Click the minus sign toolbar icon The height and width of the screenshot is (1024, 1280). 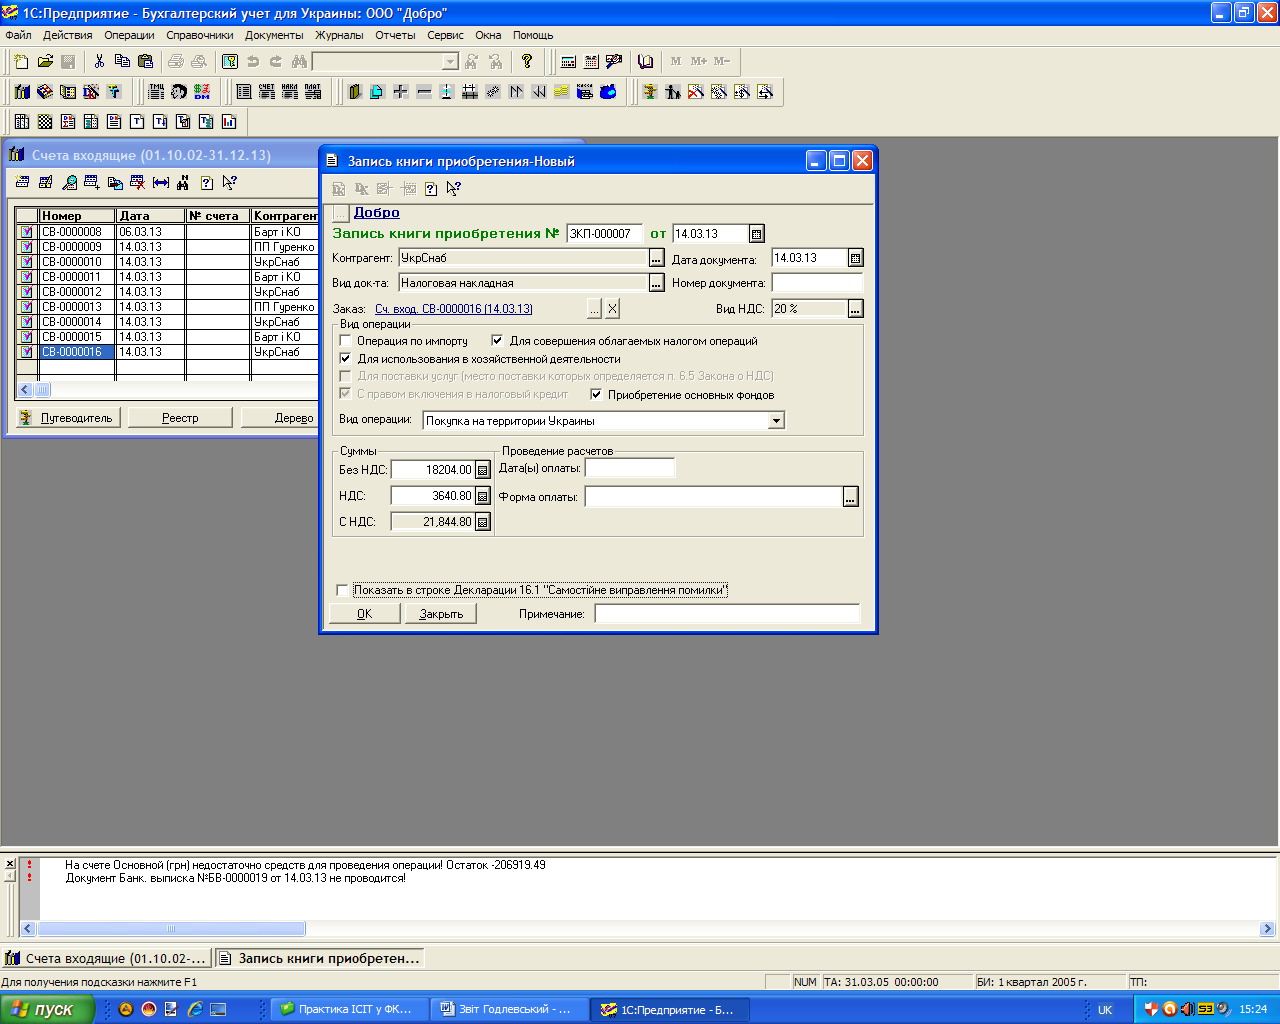tap(423, 92)
